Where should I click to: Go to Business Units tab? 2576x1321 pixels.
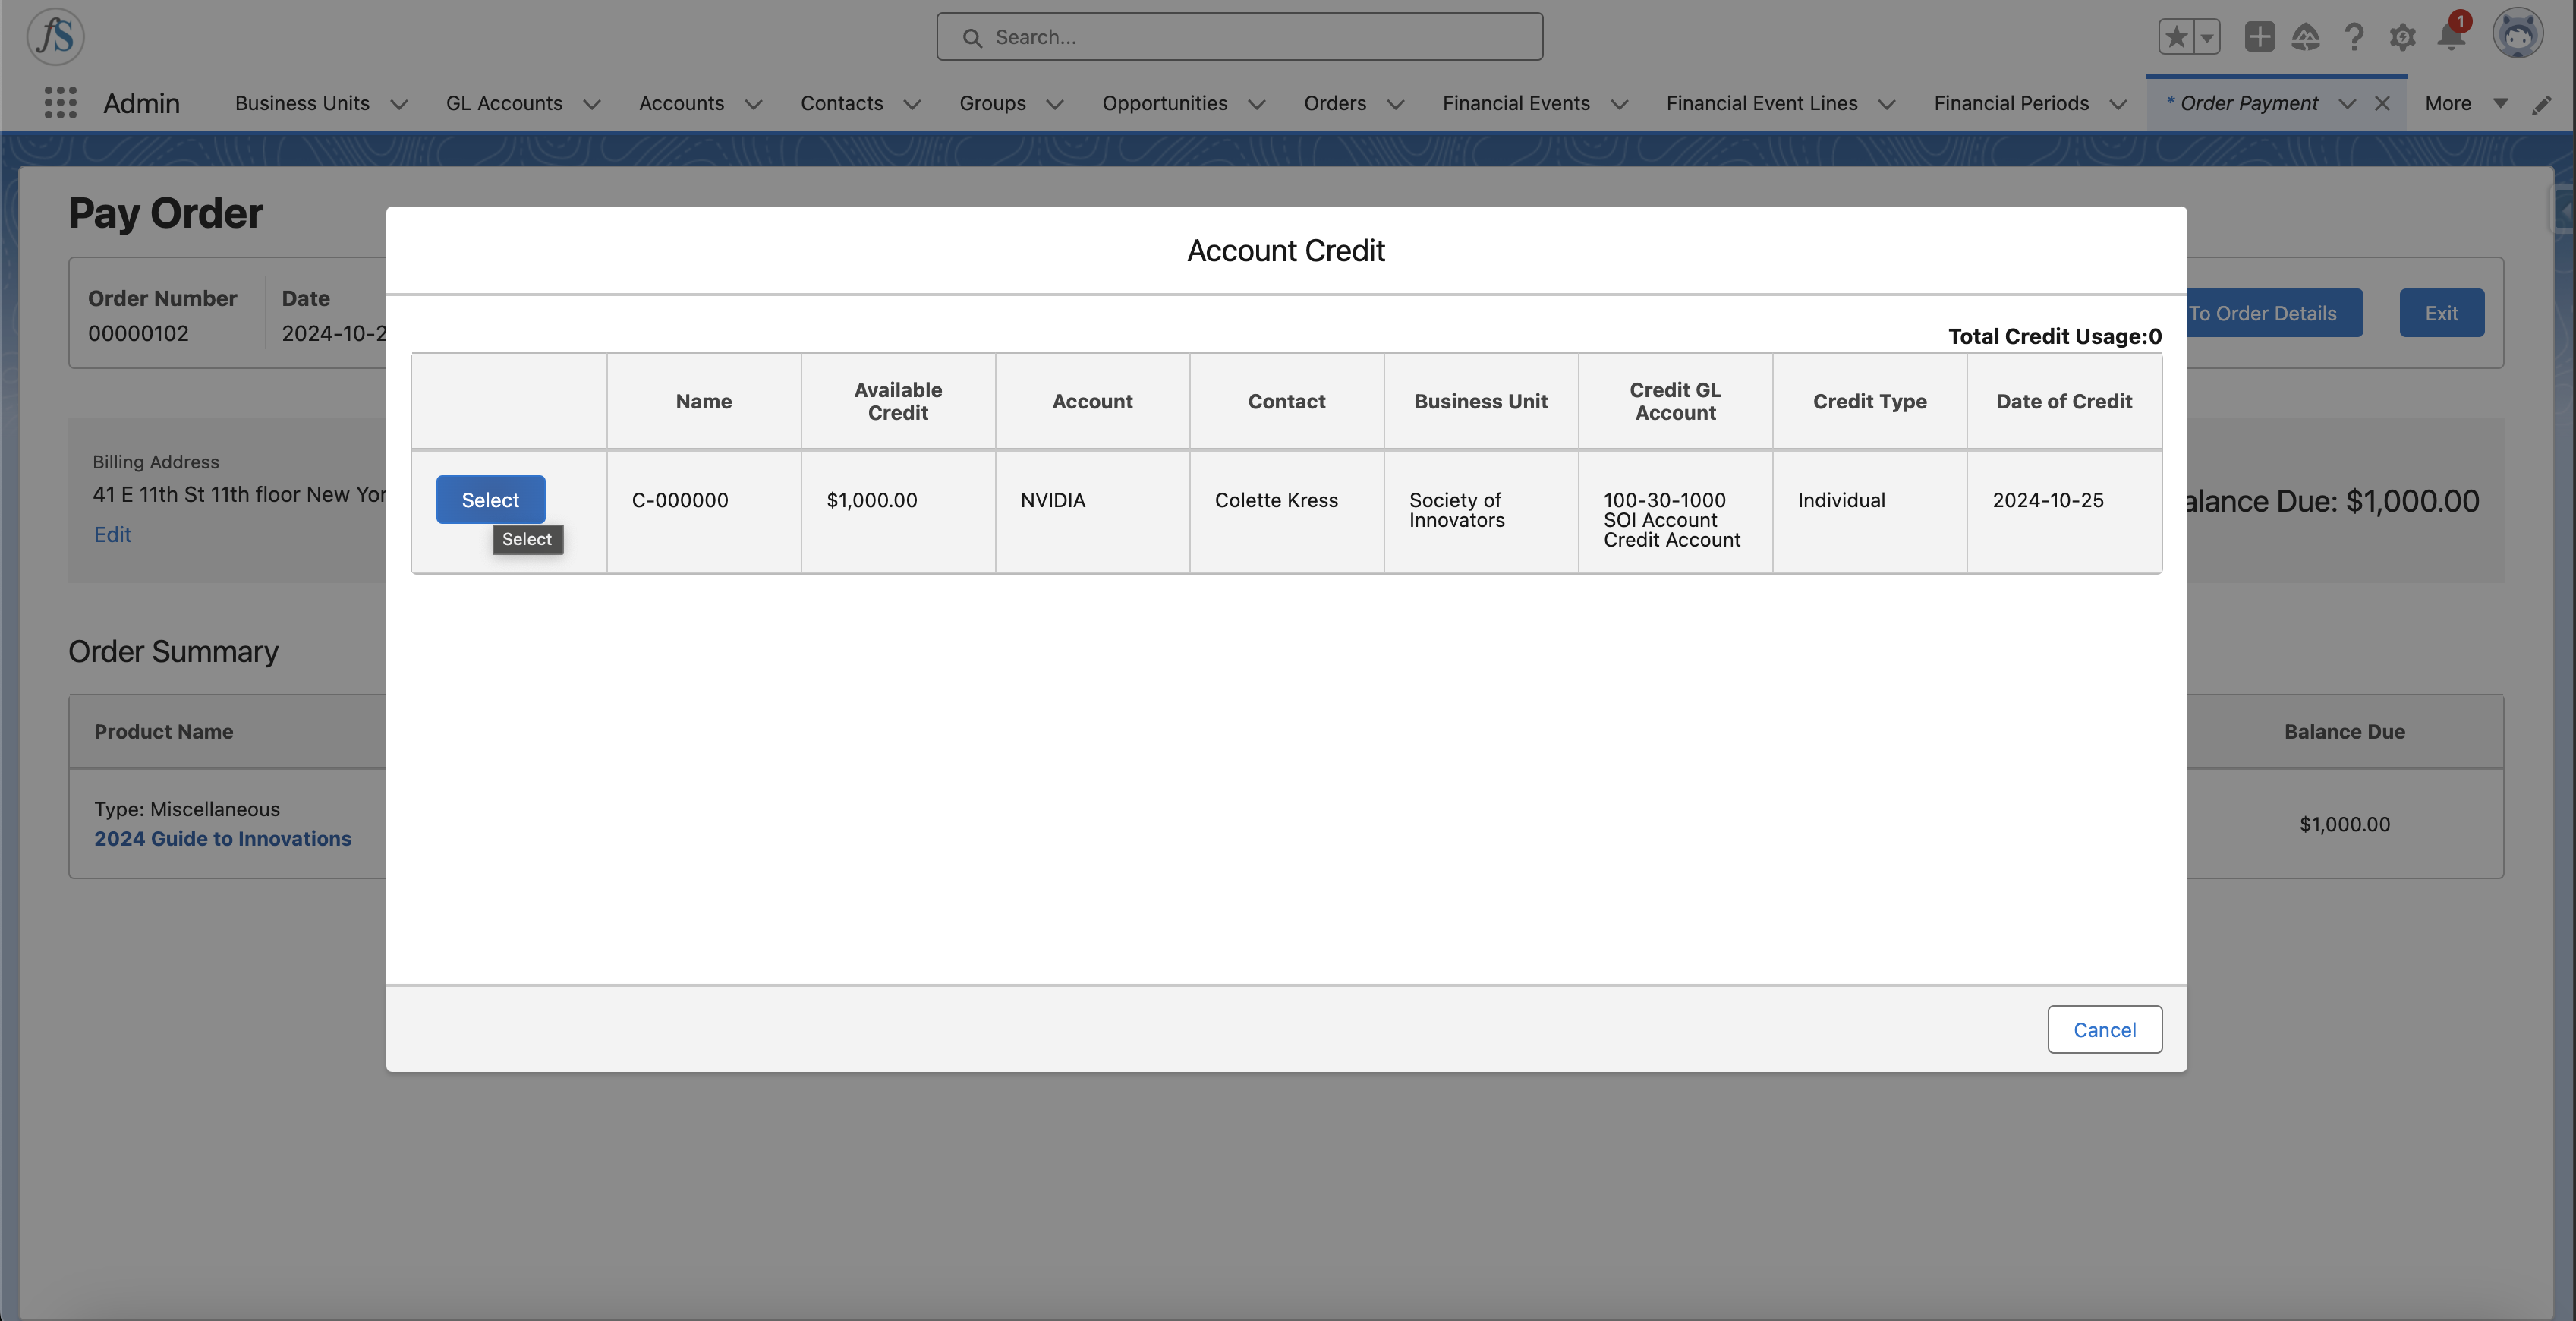[x=302, y=103]
